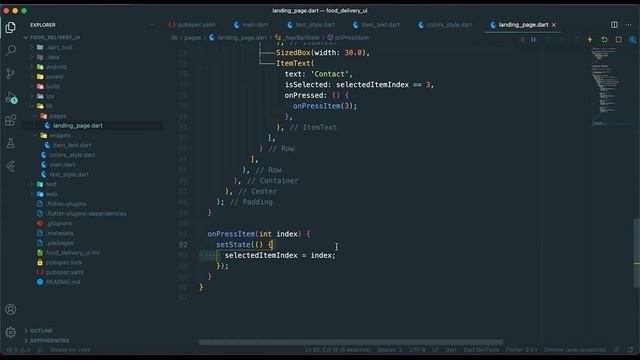Expand the .dart_tool folder
Viewport: 640px width, 360px height.
point(59,47)
